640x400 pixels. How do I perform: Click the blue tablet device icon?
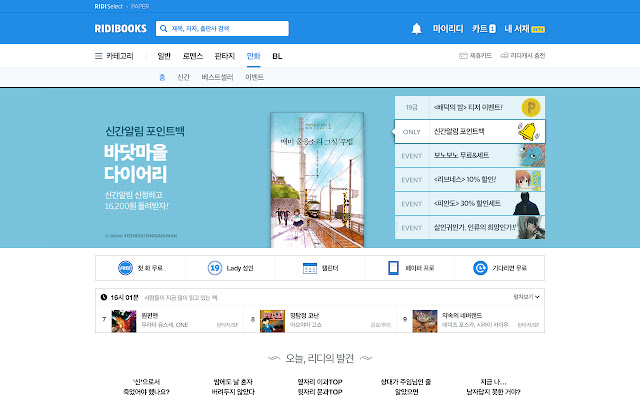393,268
